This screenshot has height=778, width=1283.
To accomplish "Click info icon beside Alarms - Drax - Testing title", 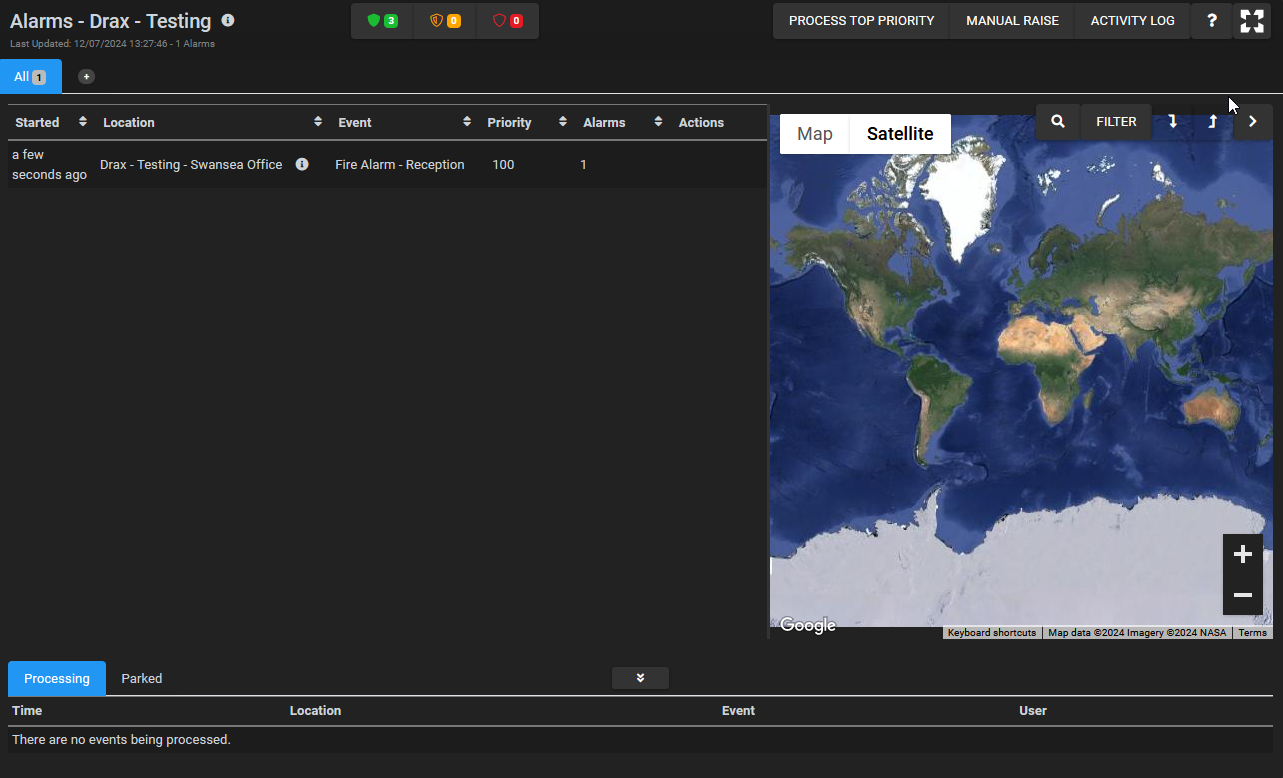I will (x=228, y=20).
